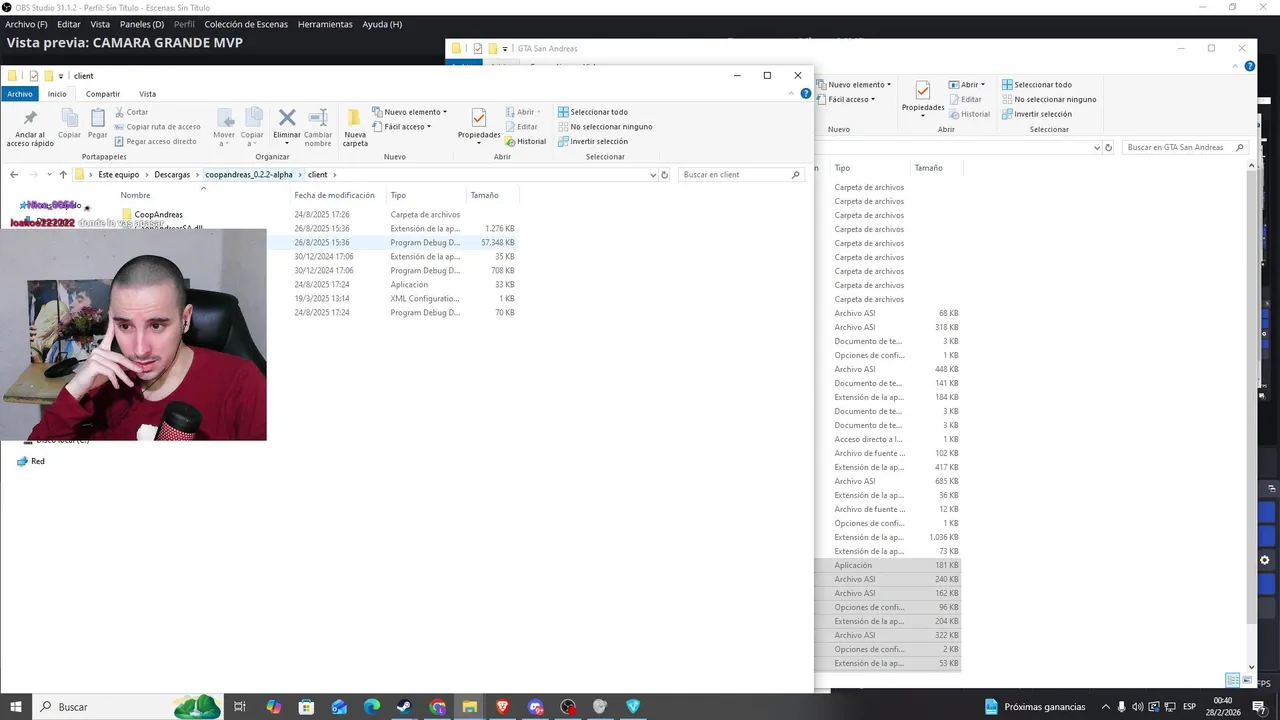Click Cambiar nombre icon
Image resolution: width=1280 pixels, height=720 pixels.
[318, 118]
